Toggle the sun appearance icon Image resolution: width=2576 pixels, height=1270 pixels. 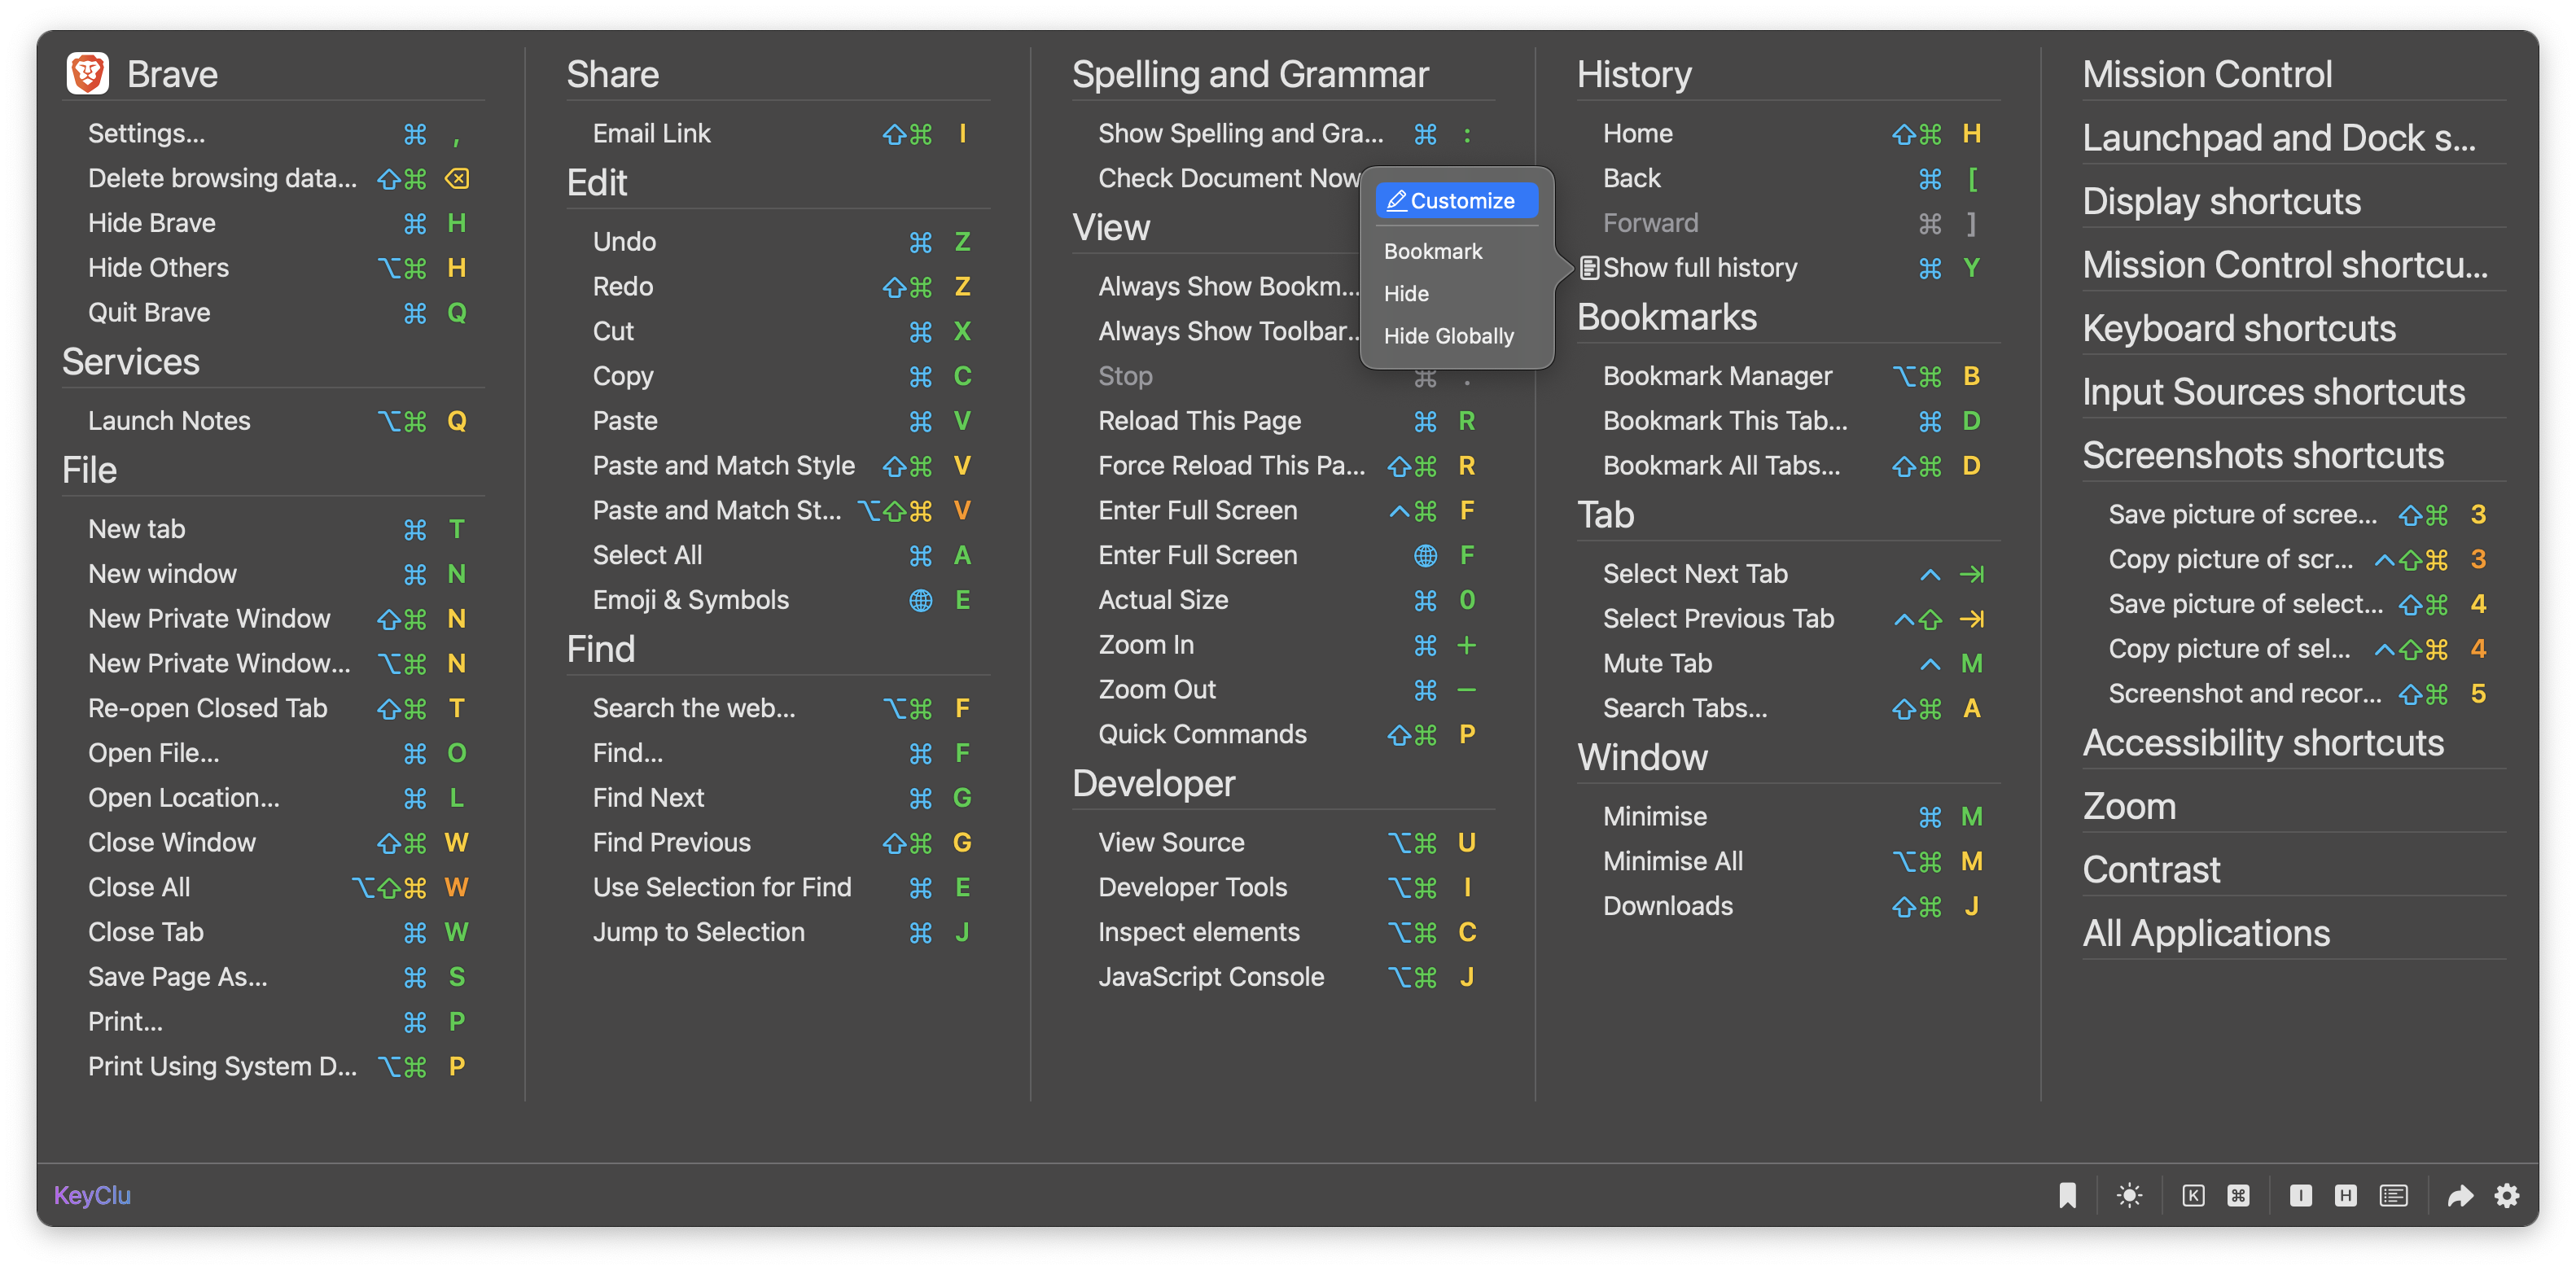pos(2129,1195)
